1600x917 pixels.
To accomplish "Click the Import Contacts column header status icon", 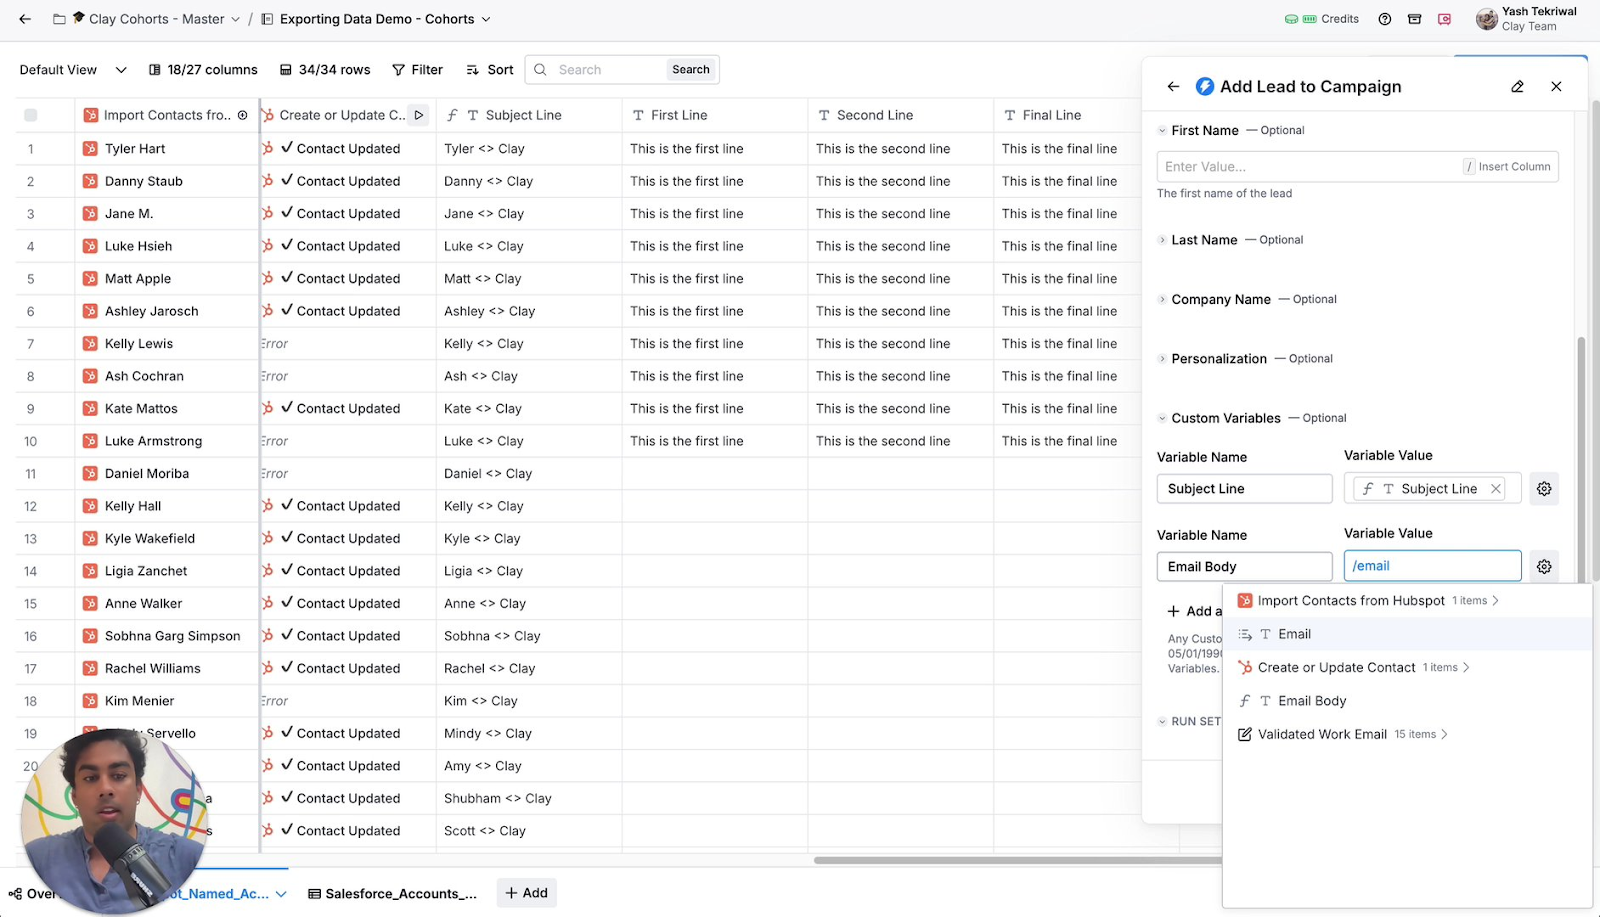I will (243, 115).
